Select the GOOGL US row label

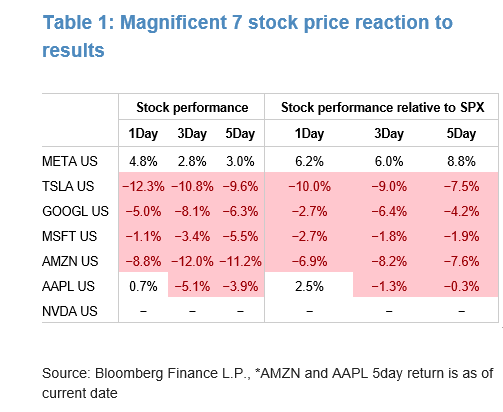click(x=75, y=211)
